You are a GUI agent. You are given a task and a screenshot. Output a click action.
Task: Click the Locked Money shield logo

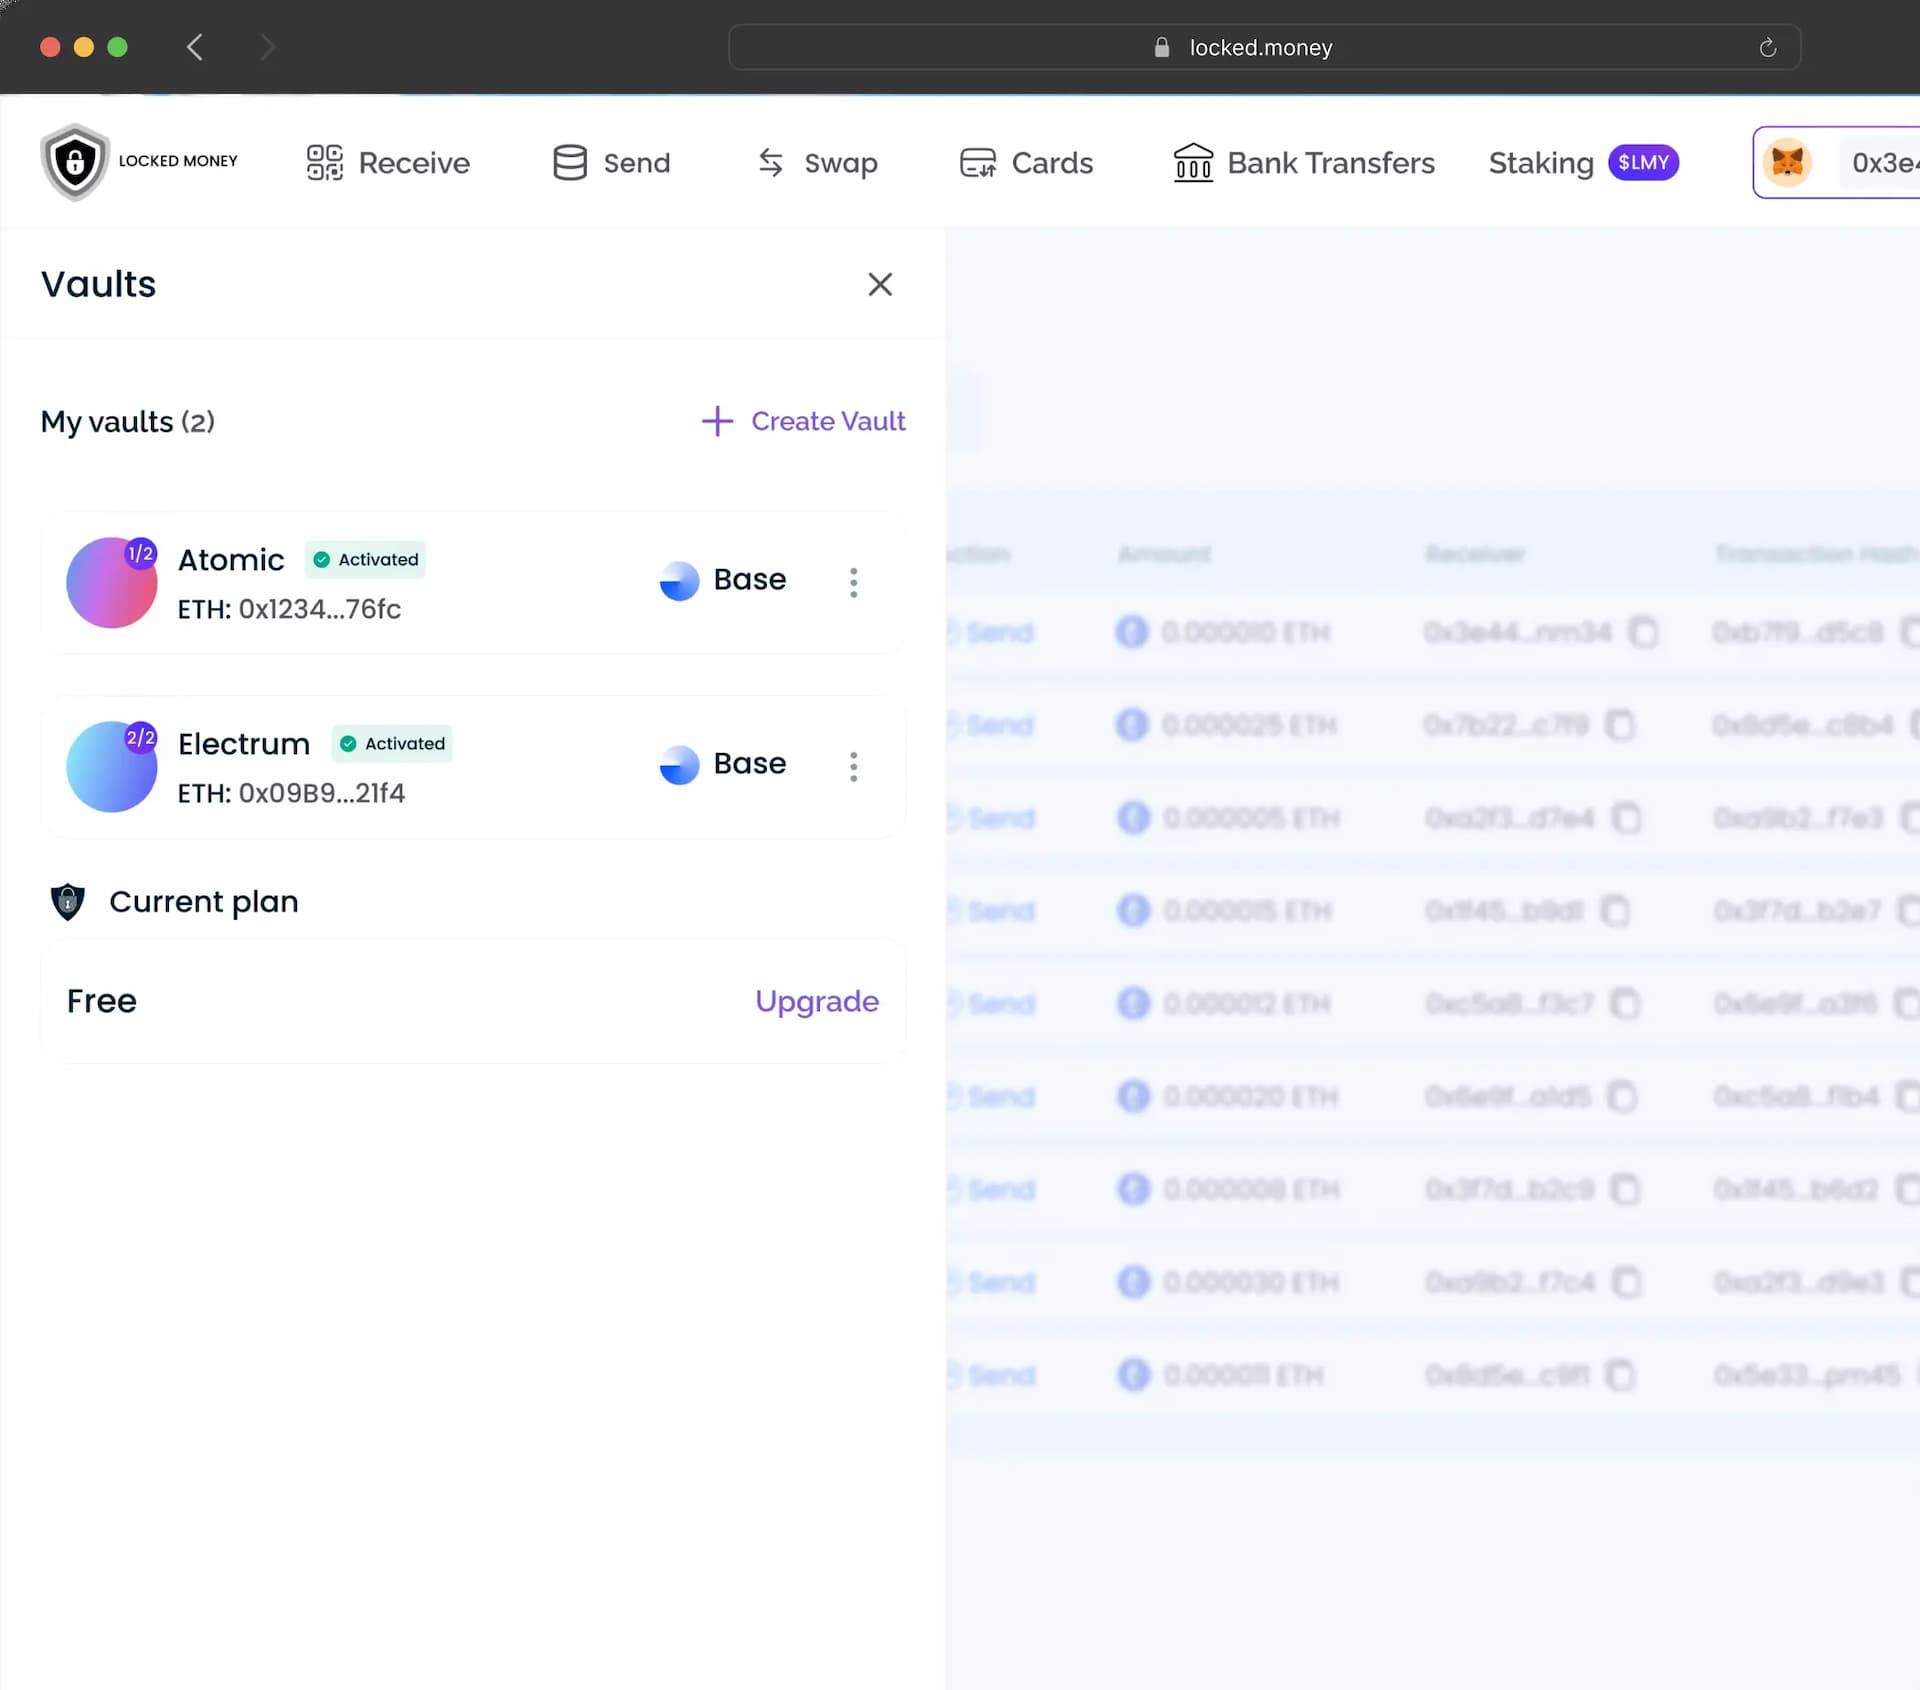pos(75,162)
